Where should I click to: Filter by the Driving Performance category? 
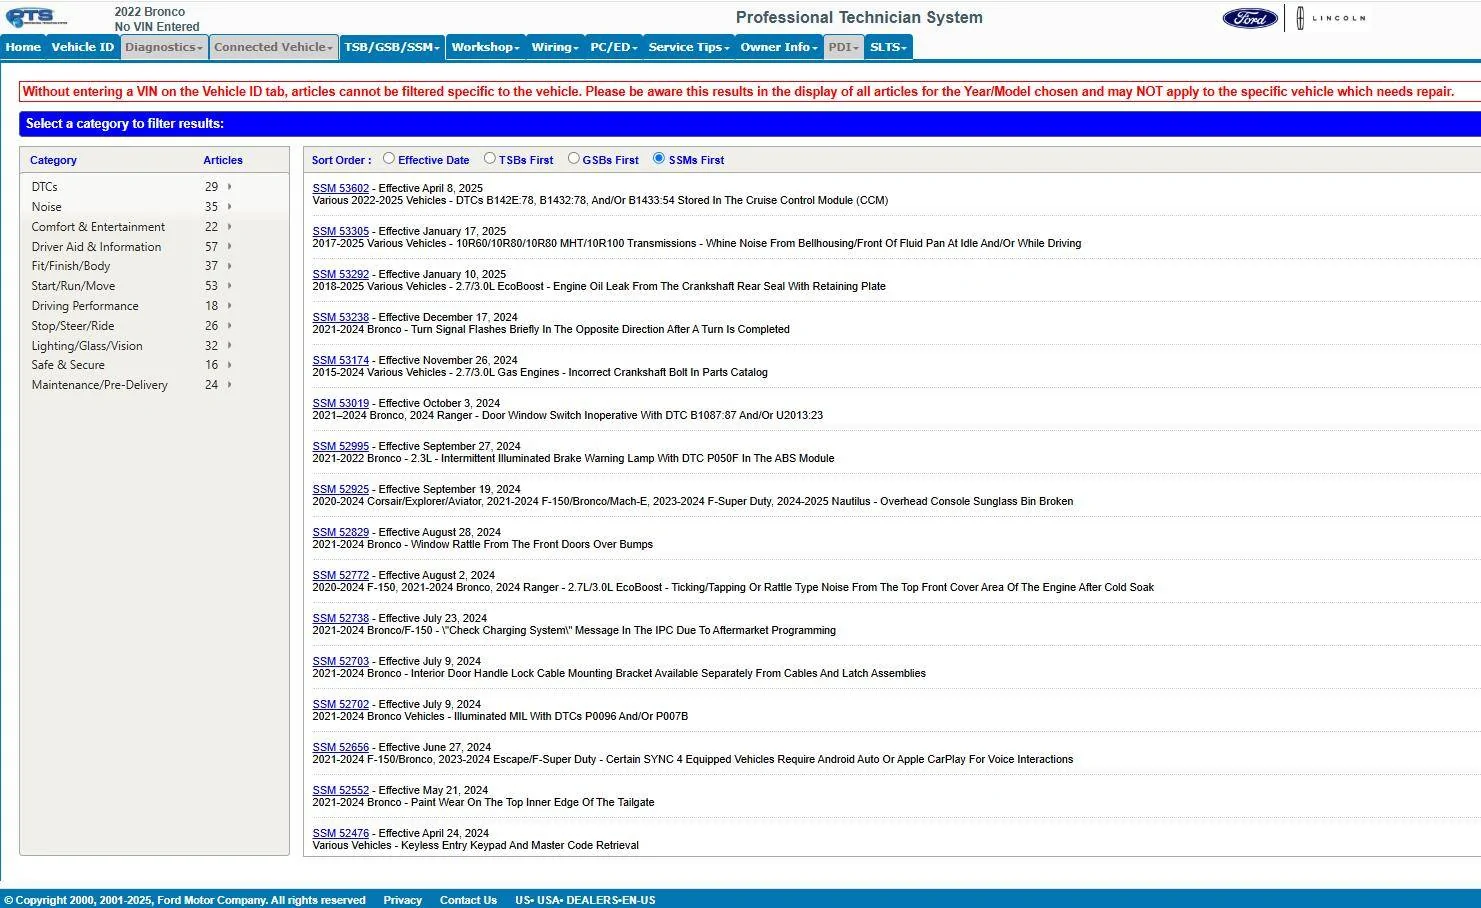pyautogui.click(x=85, y=306)
